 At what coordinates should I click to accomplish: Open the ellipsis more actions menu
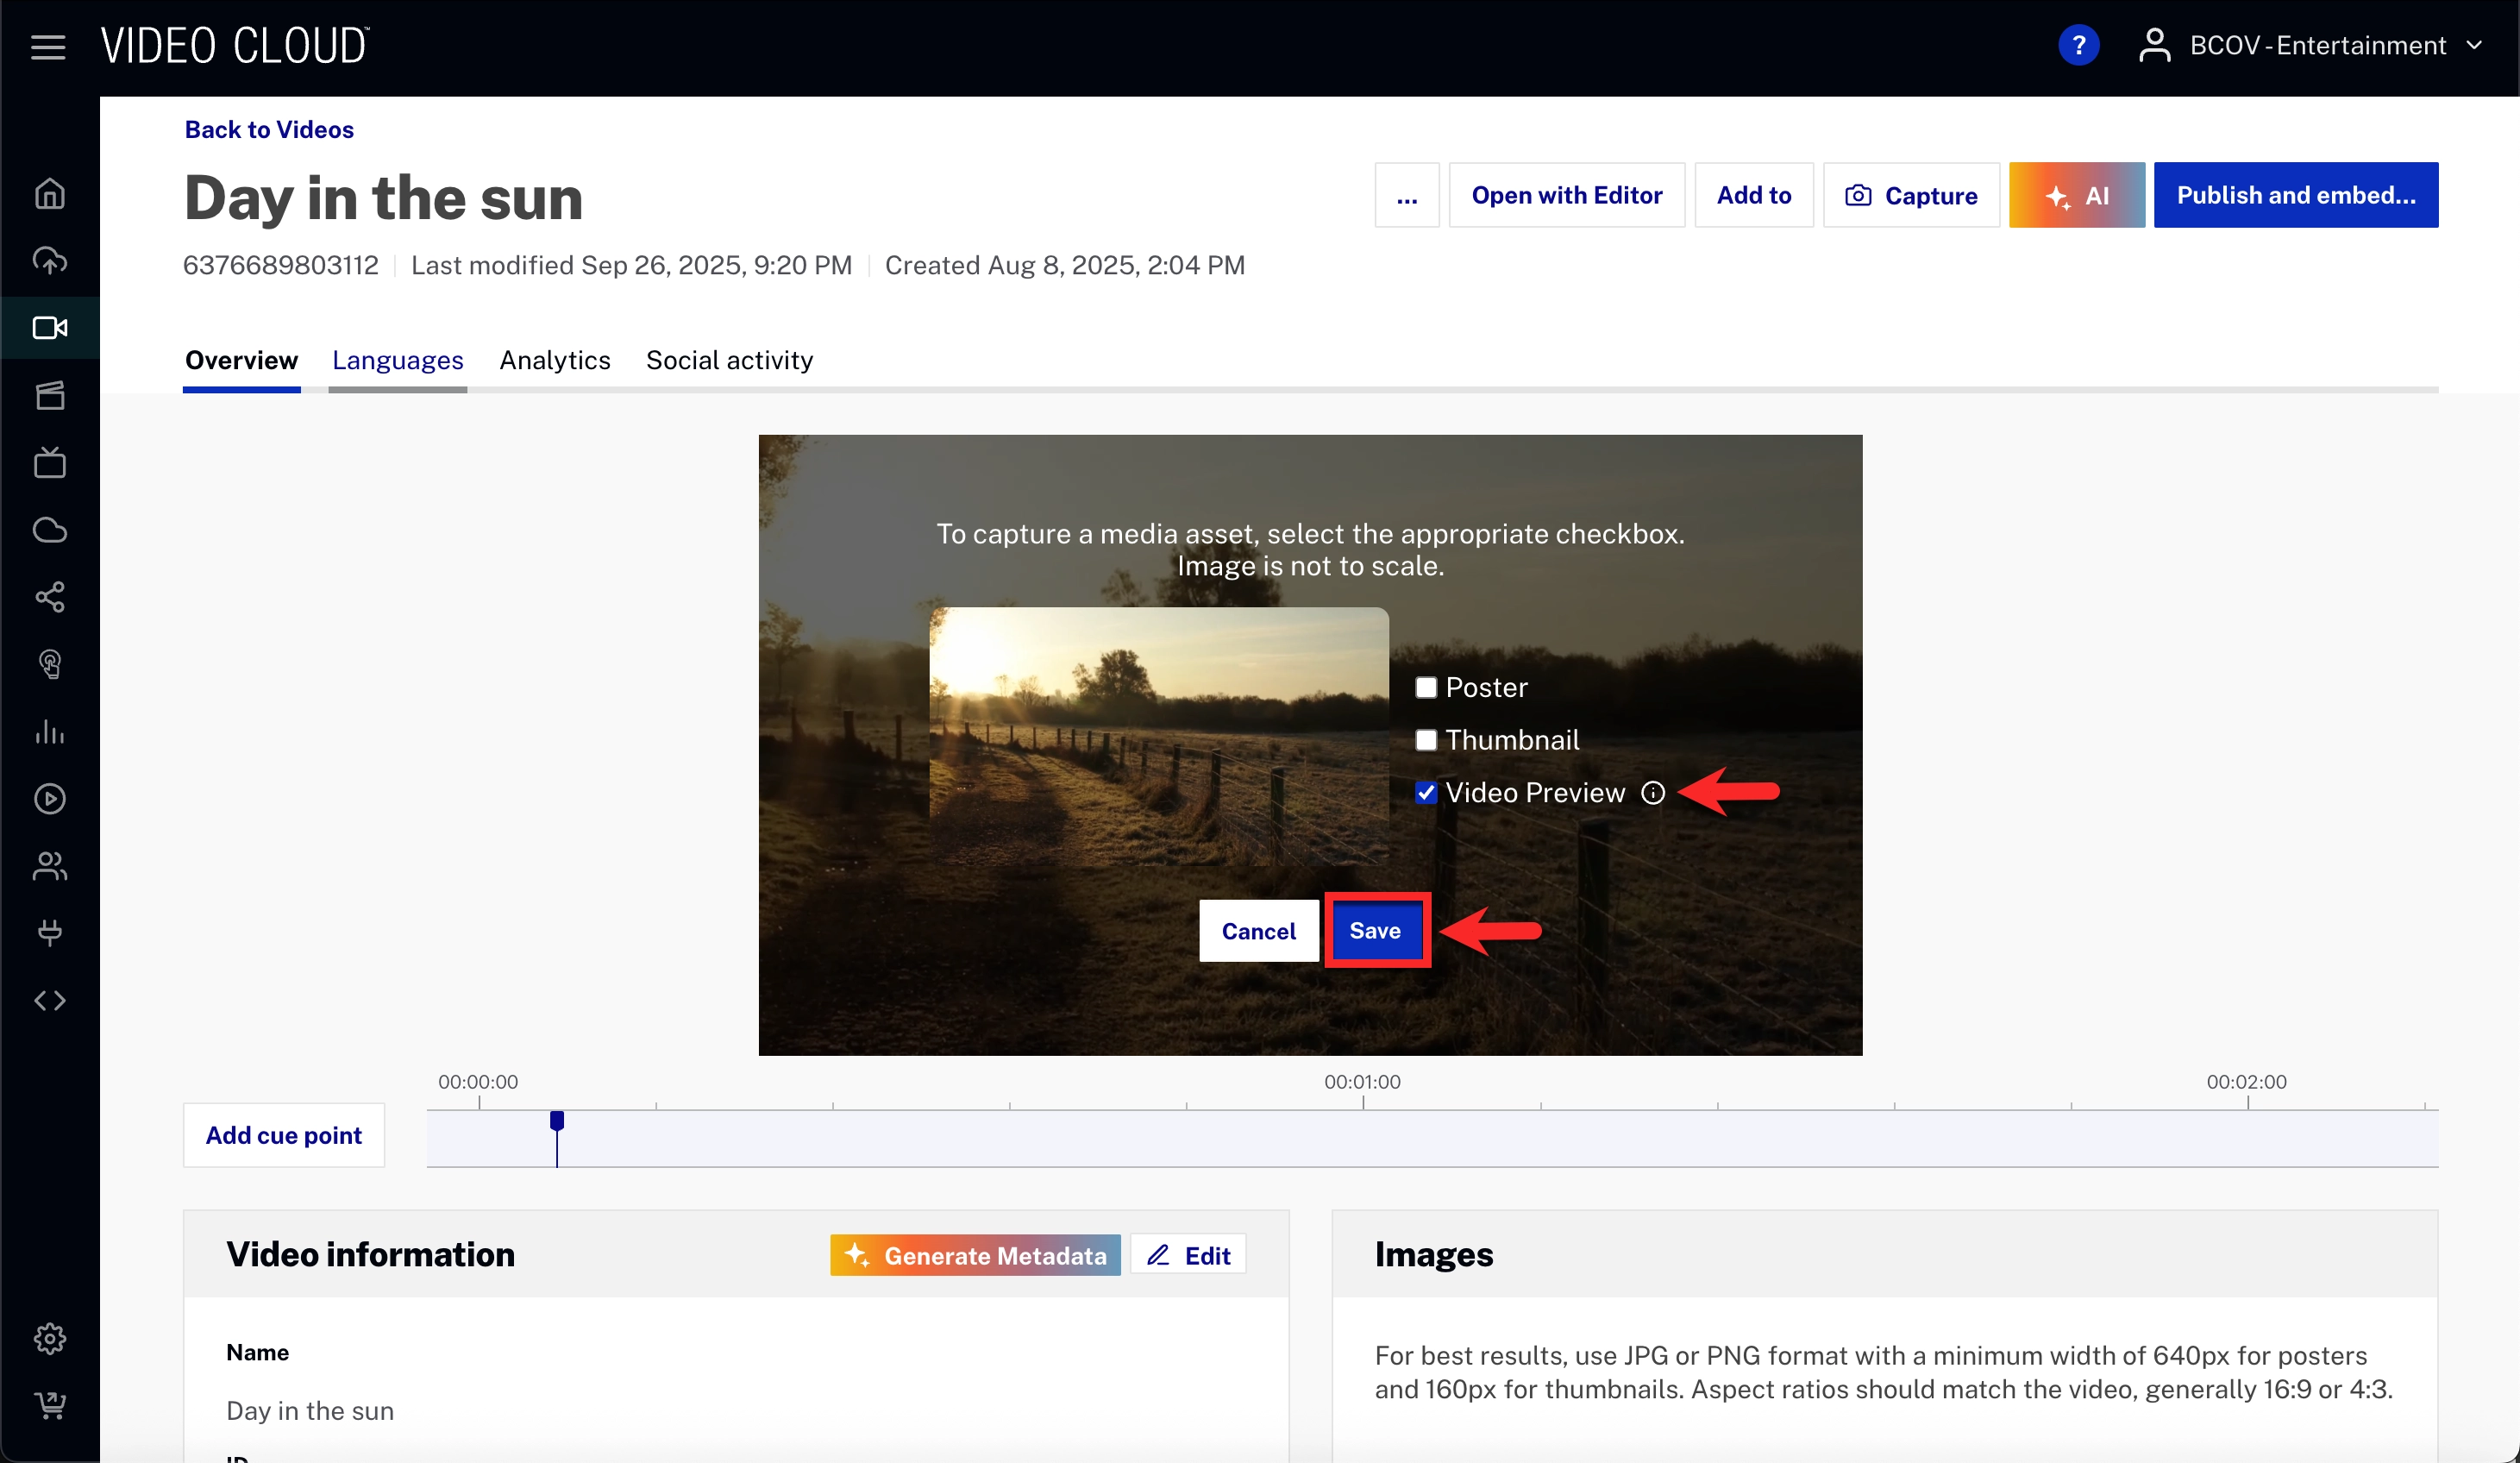point(1406,195)
